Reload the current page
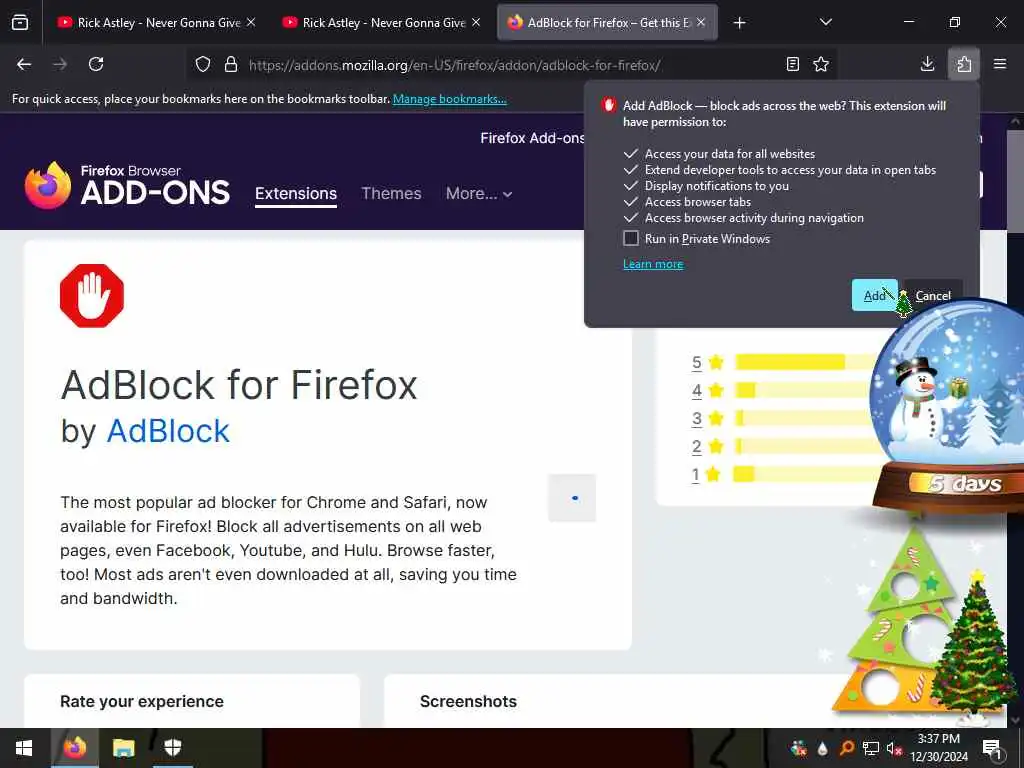Viewport: 1024px width, 768px height. point(96,64)
